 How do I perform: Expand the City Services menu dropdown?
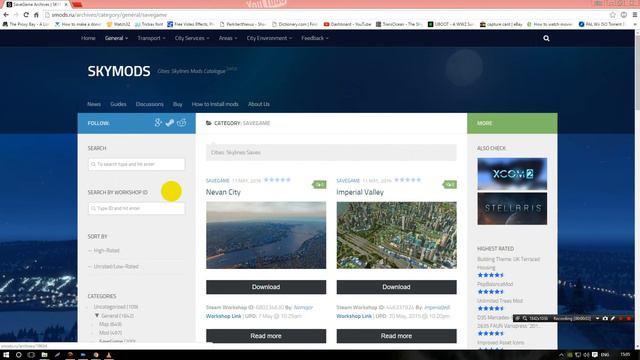(x=192, y=38)
